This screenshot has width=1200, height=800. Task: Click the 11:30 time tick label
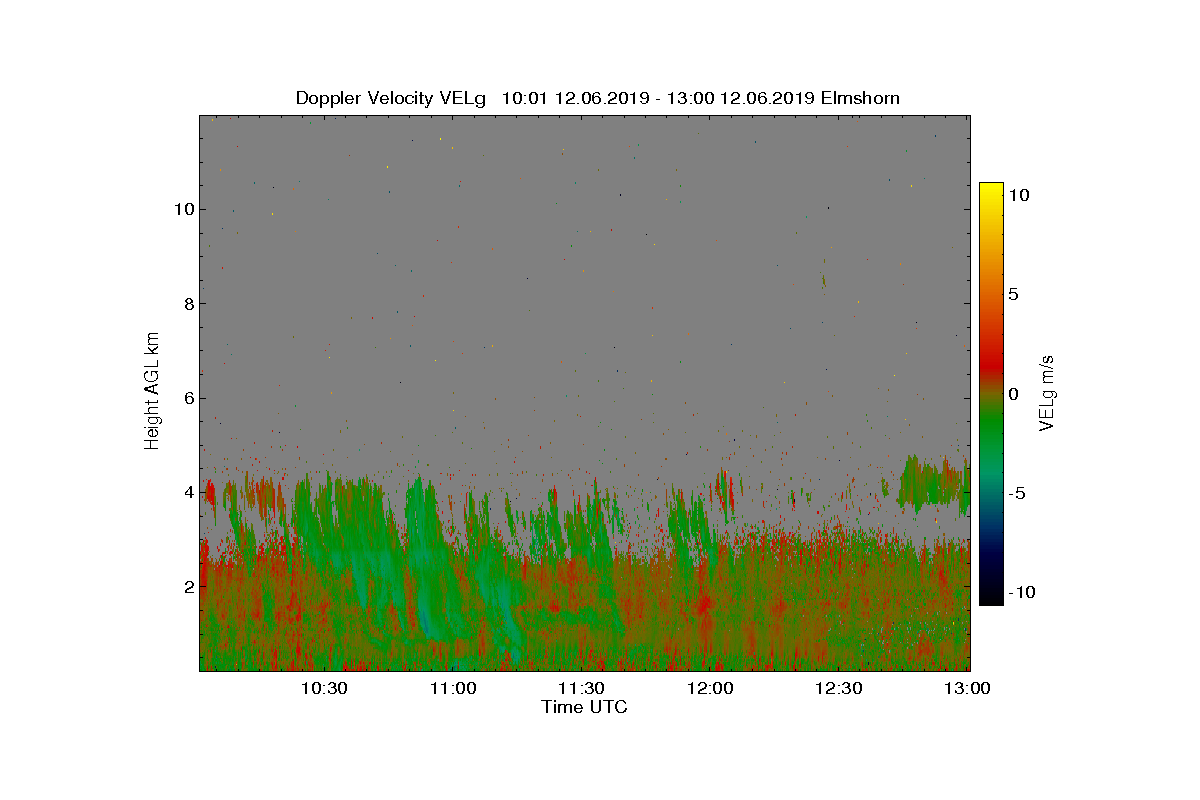click(581, 688)
